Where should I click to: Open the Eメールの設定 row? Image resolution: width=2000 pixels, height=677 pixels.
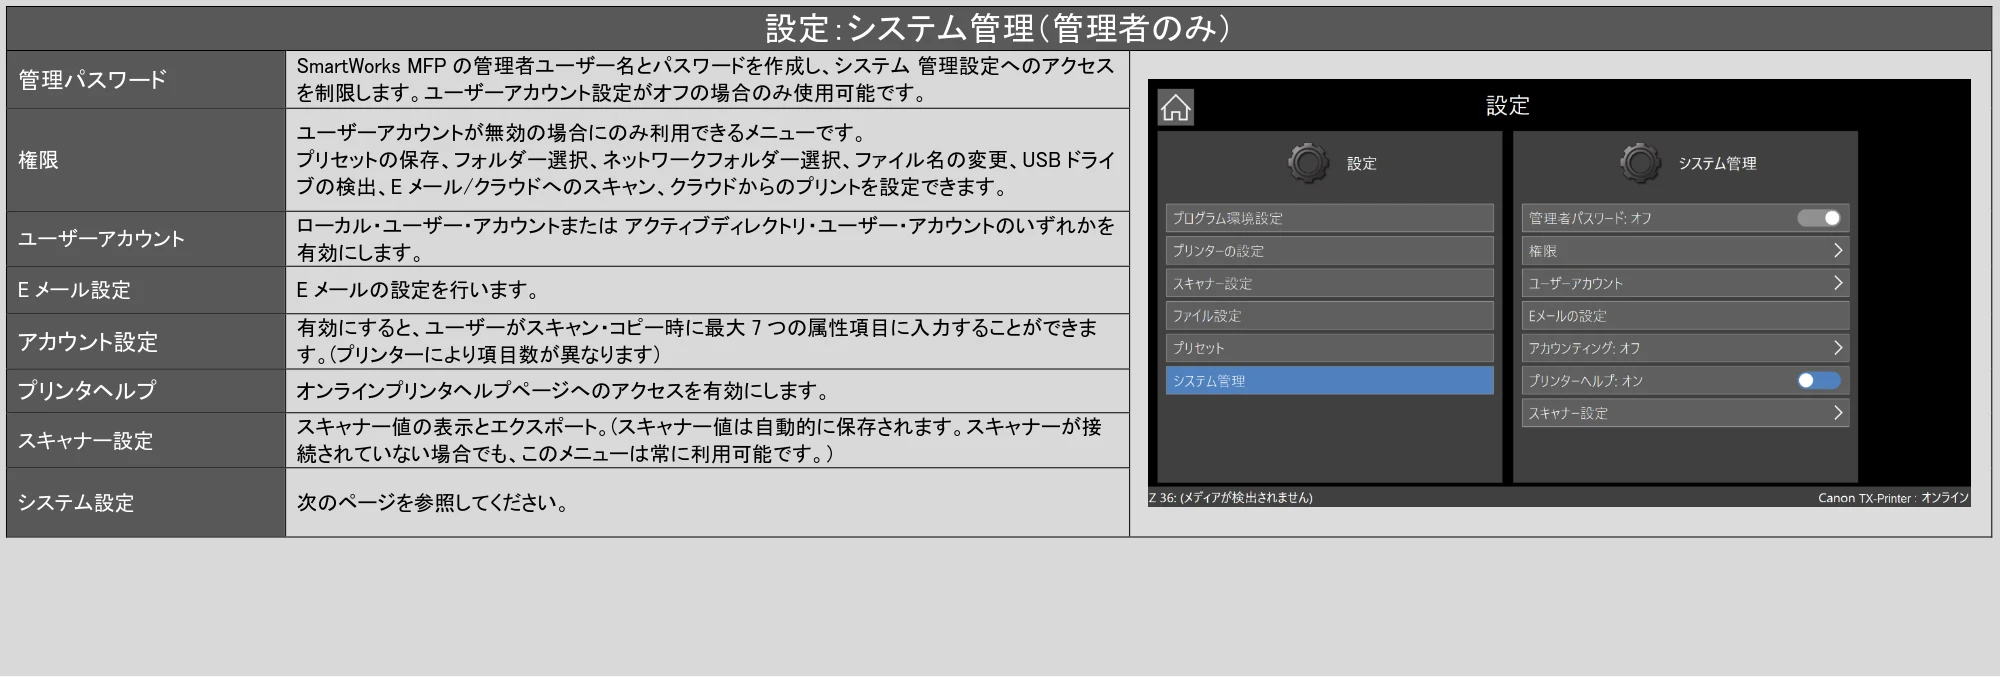[x=1685, y=316]
